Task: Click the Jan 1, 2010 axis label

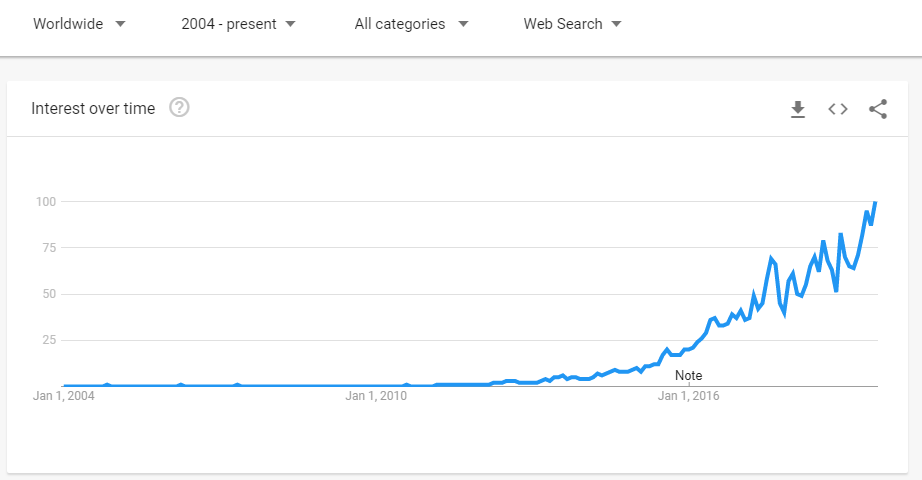Action: 376,396
